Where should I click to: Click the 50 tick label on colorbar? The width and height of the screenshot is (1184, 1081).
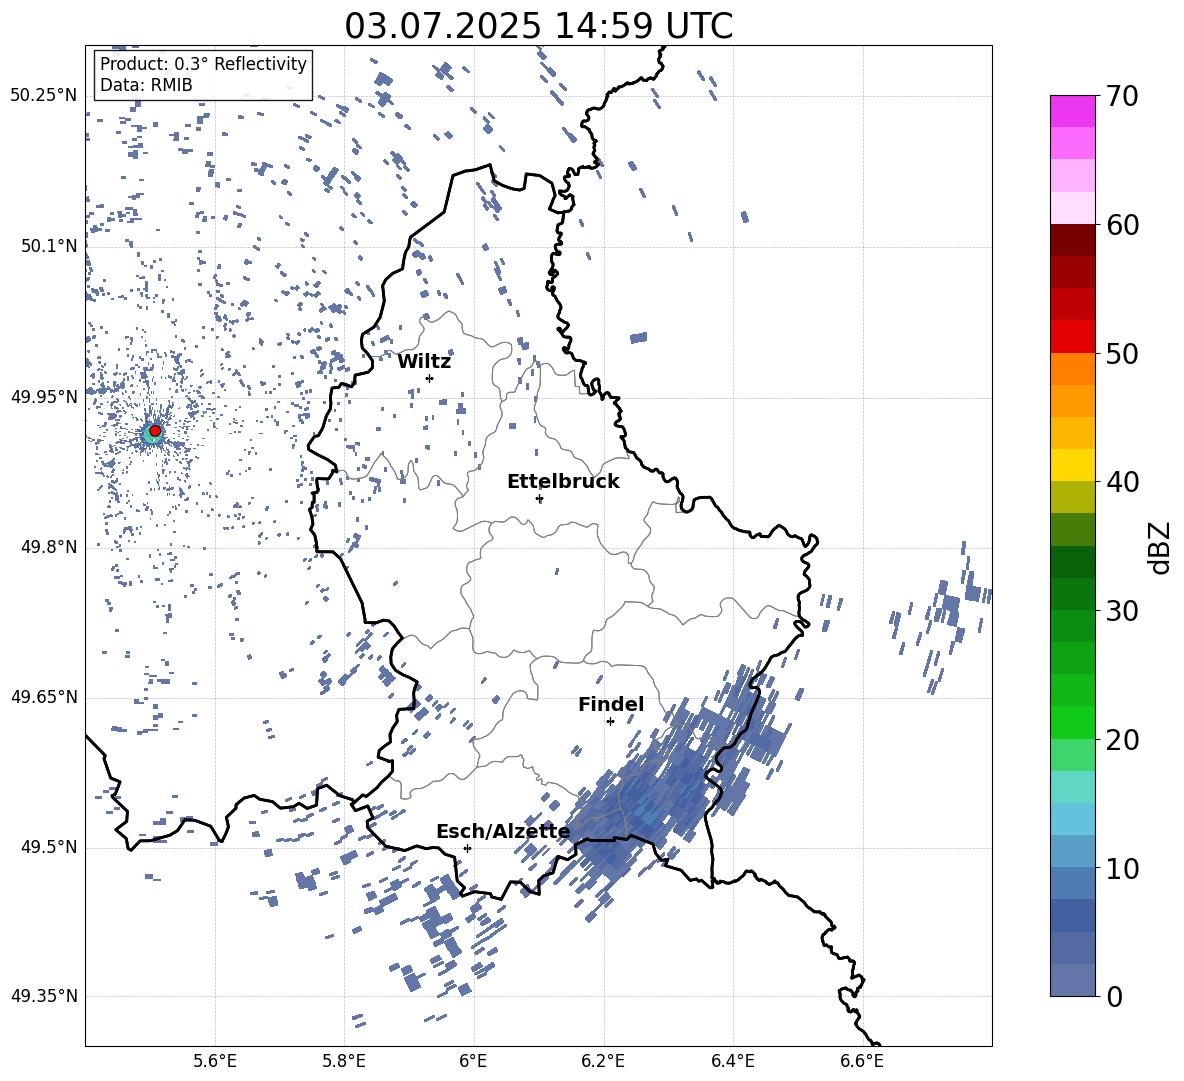1122,353
